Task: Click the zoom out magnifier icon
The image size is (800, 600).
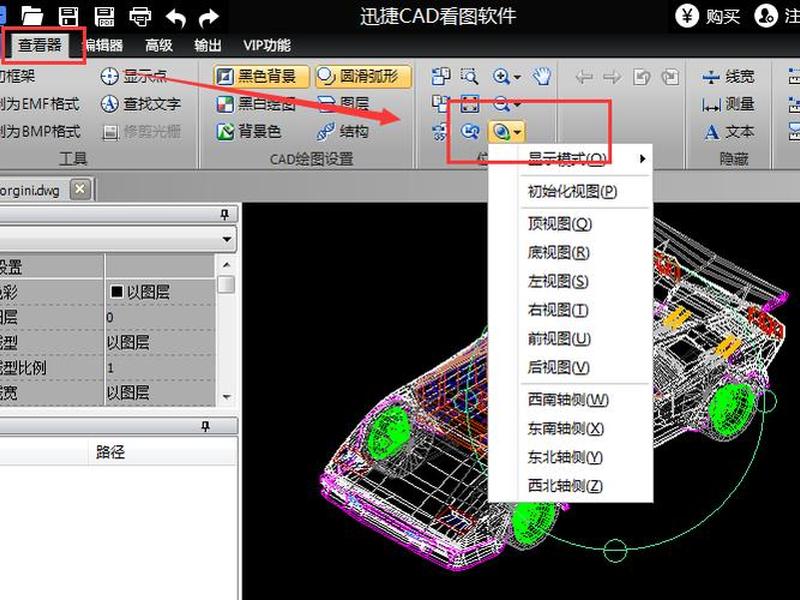Action: point(501,104)
